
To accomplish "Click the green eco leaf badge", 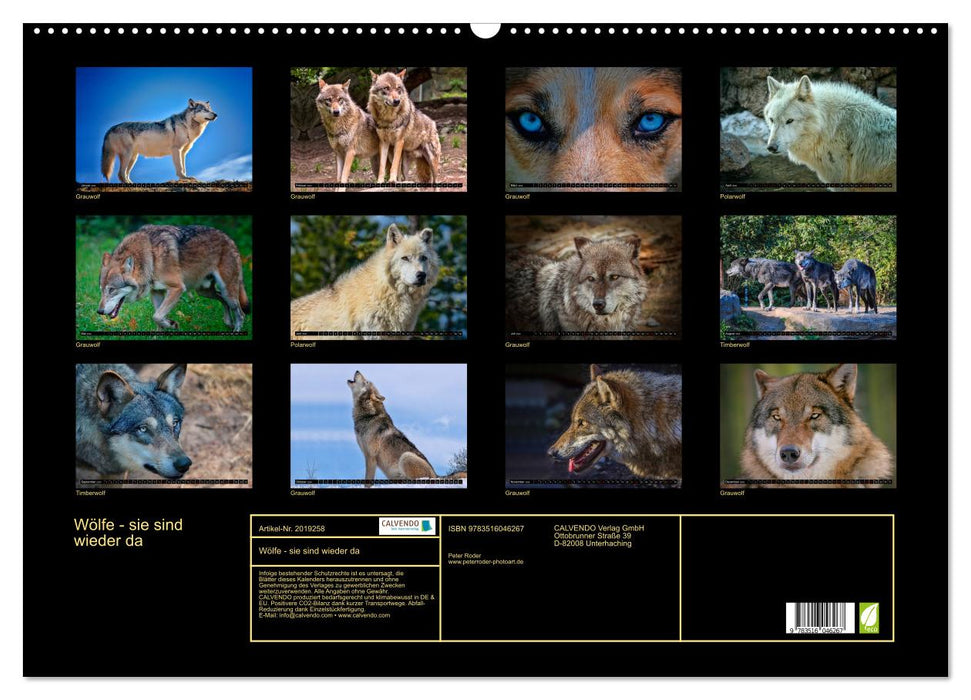I will [x=869, y=617].
